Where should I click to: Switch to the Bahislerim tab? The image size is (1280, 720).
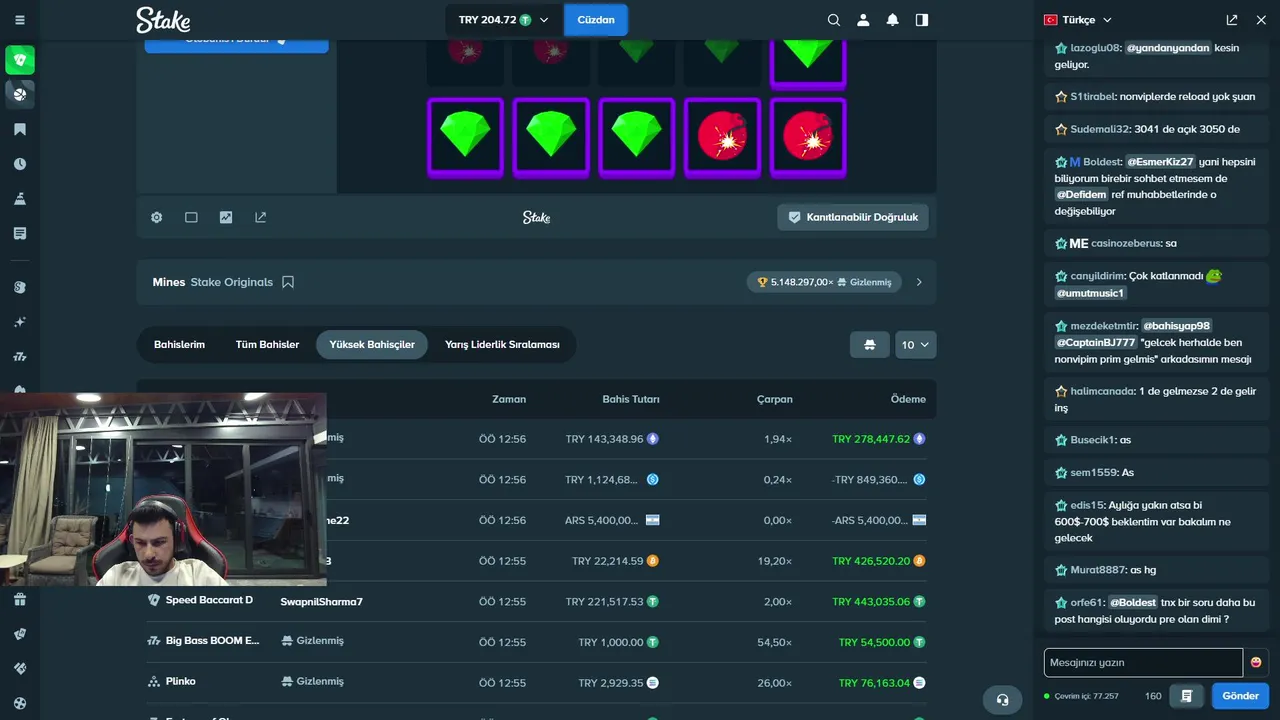(179, 344)
